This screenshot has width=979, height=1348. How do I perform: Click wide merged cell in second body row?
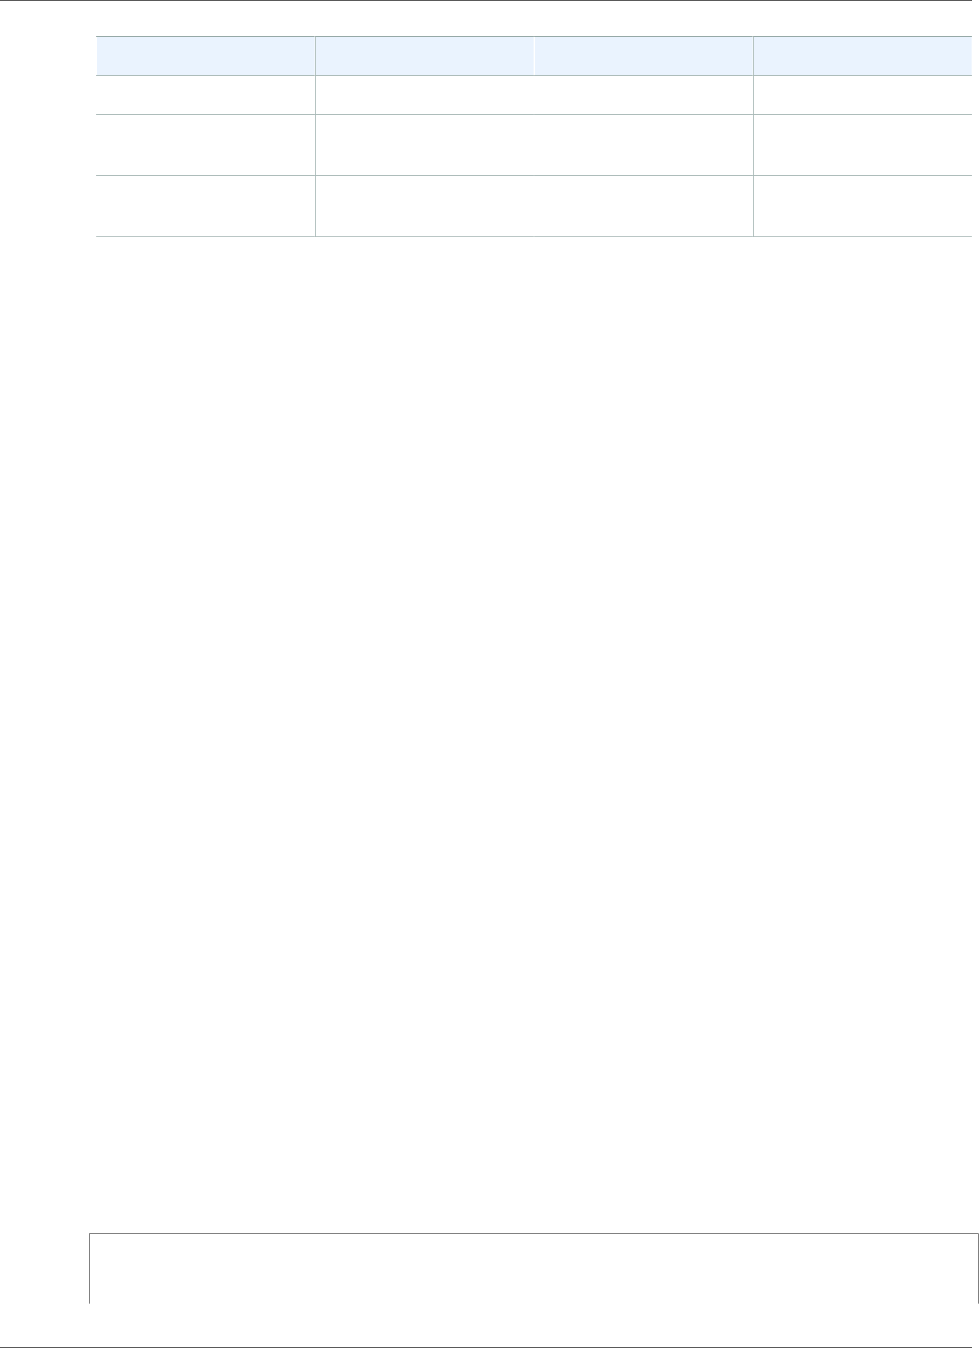[x=534, y=145]
